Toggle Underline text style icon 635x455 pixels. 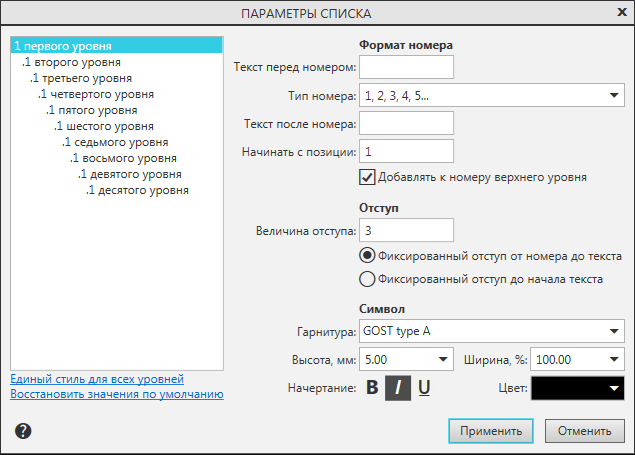(424, 388)
